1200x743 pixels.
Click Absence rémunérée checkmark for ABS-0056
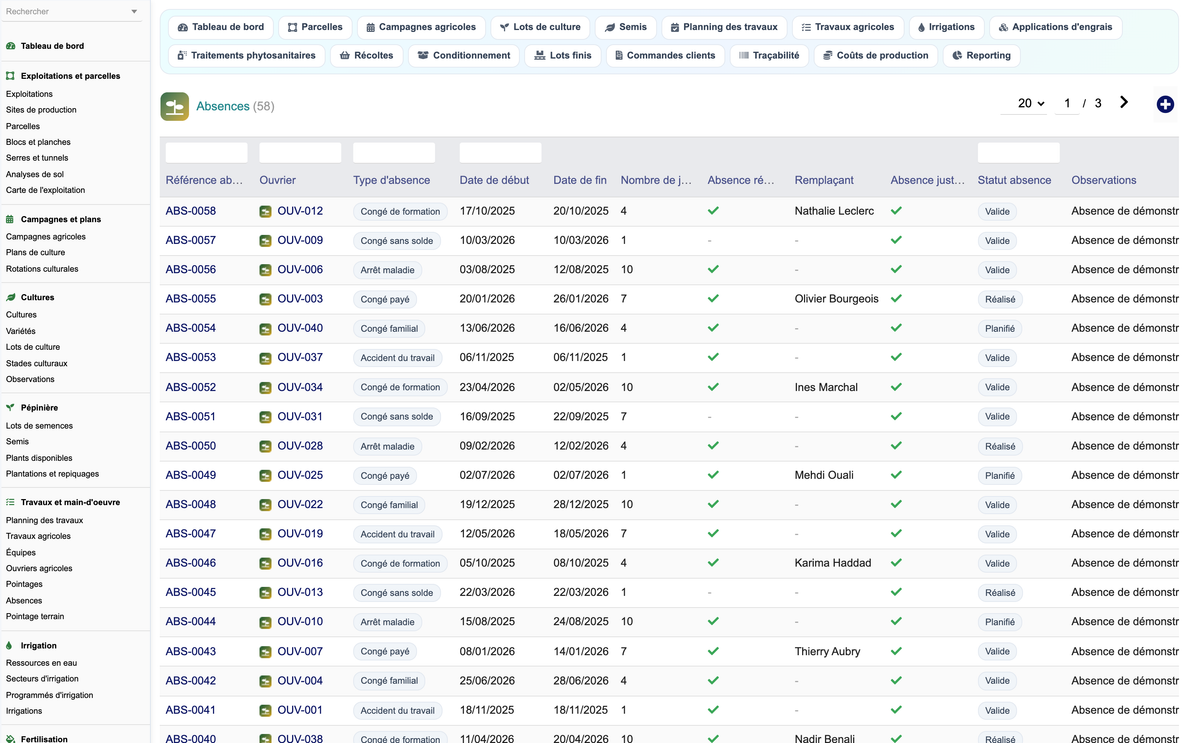coord(713,269)
